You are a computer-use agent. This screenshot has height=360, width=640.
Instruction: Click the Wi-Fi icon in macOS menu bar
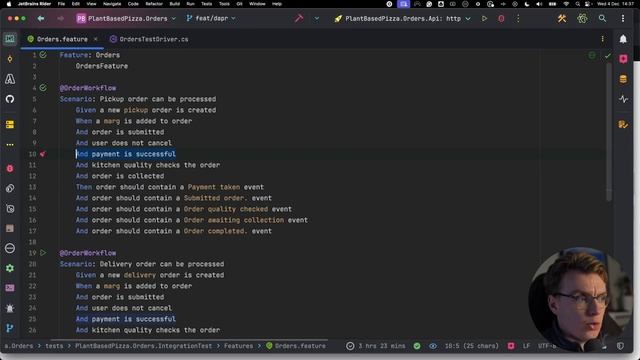566,4
